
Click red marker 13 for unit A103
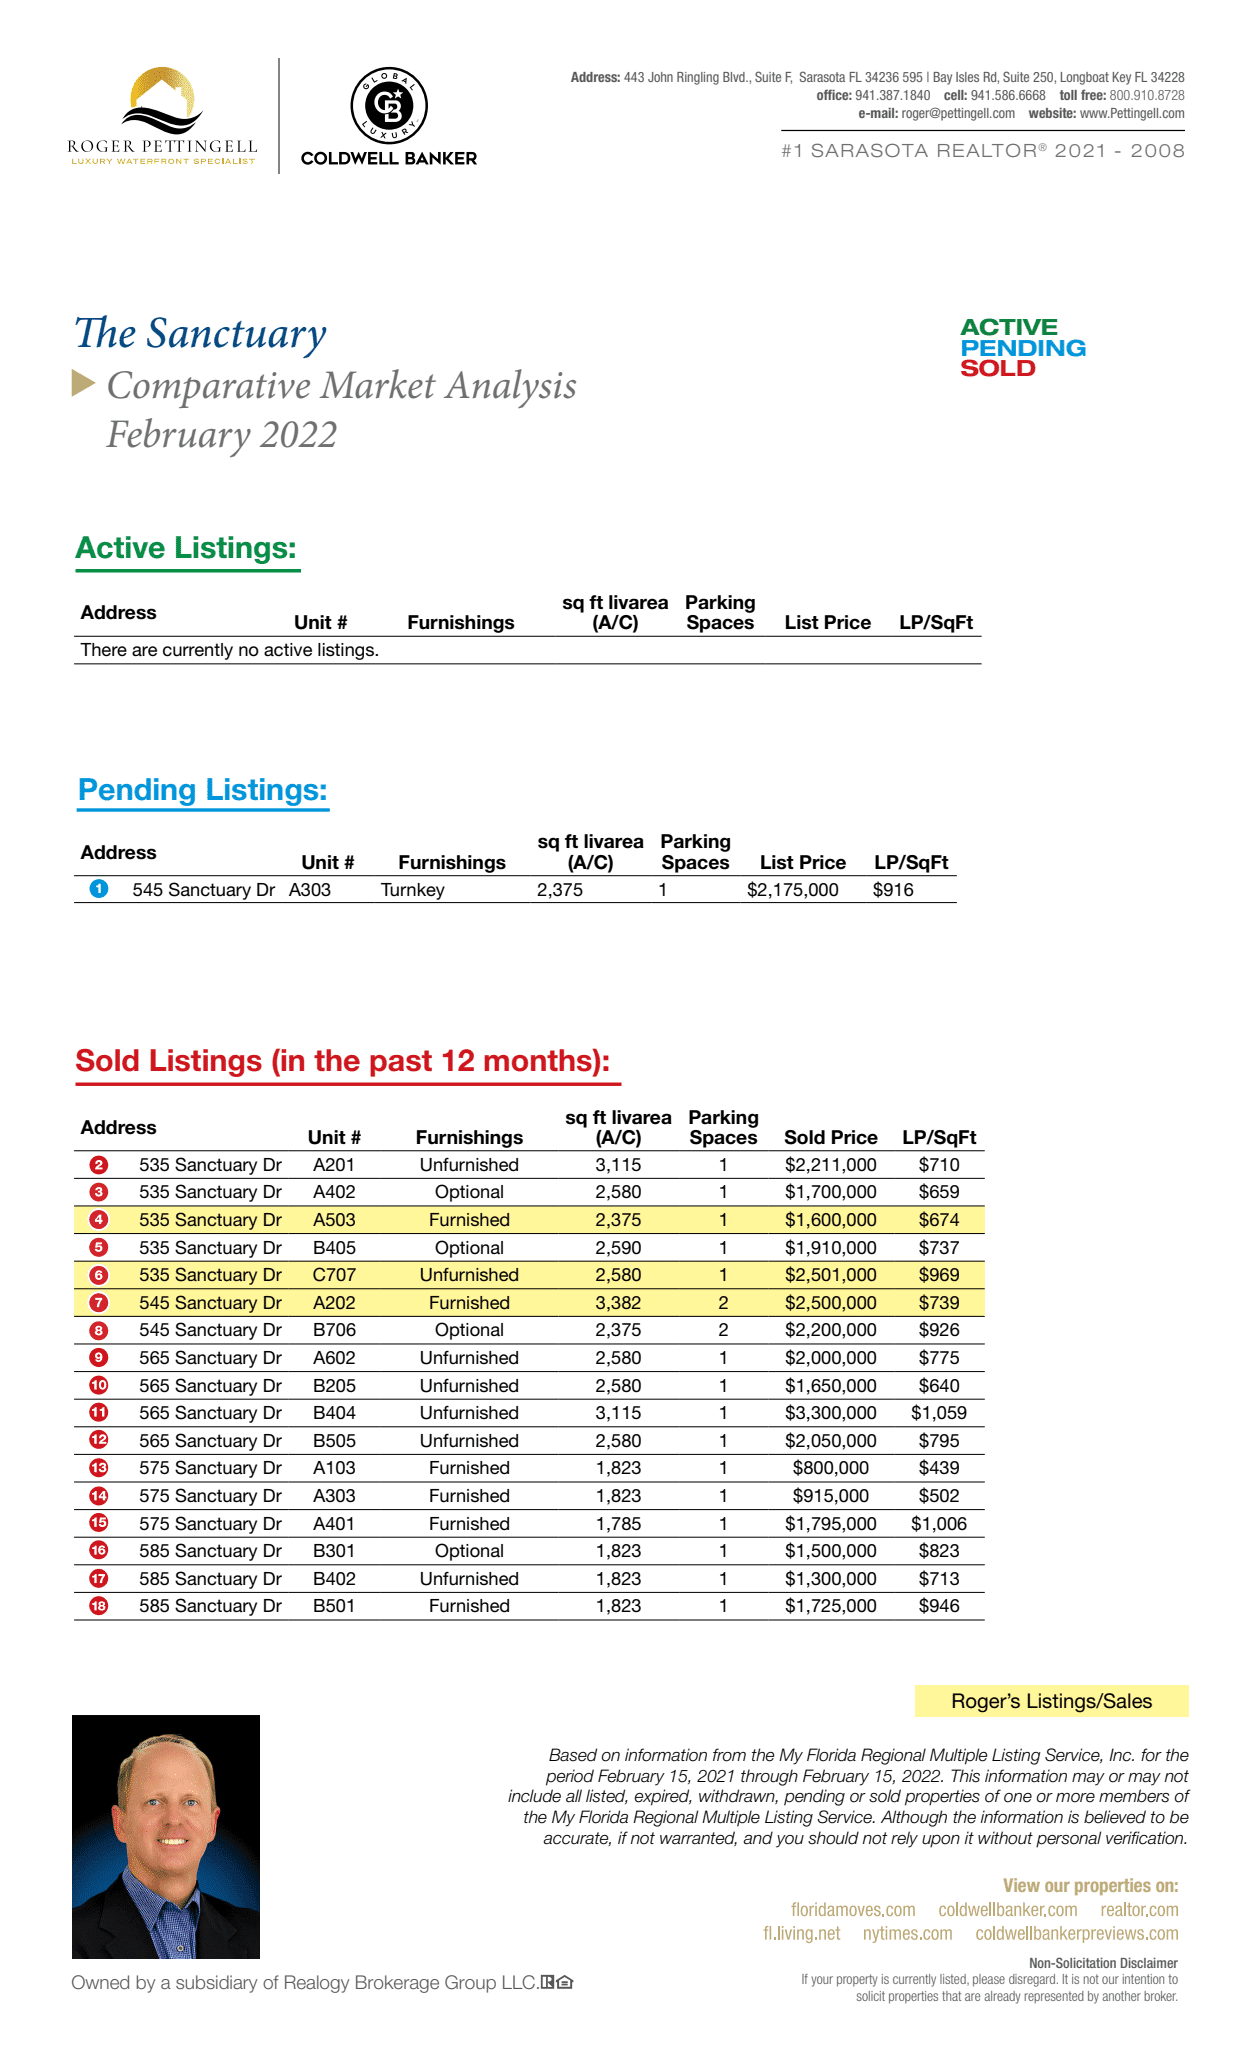tap(98, 1468)
